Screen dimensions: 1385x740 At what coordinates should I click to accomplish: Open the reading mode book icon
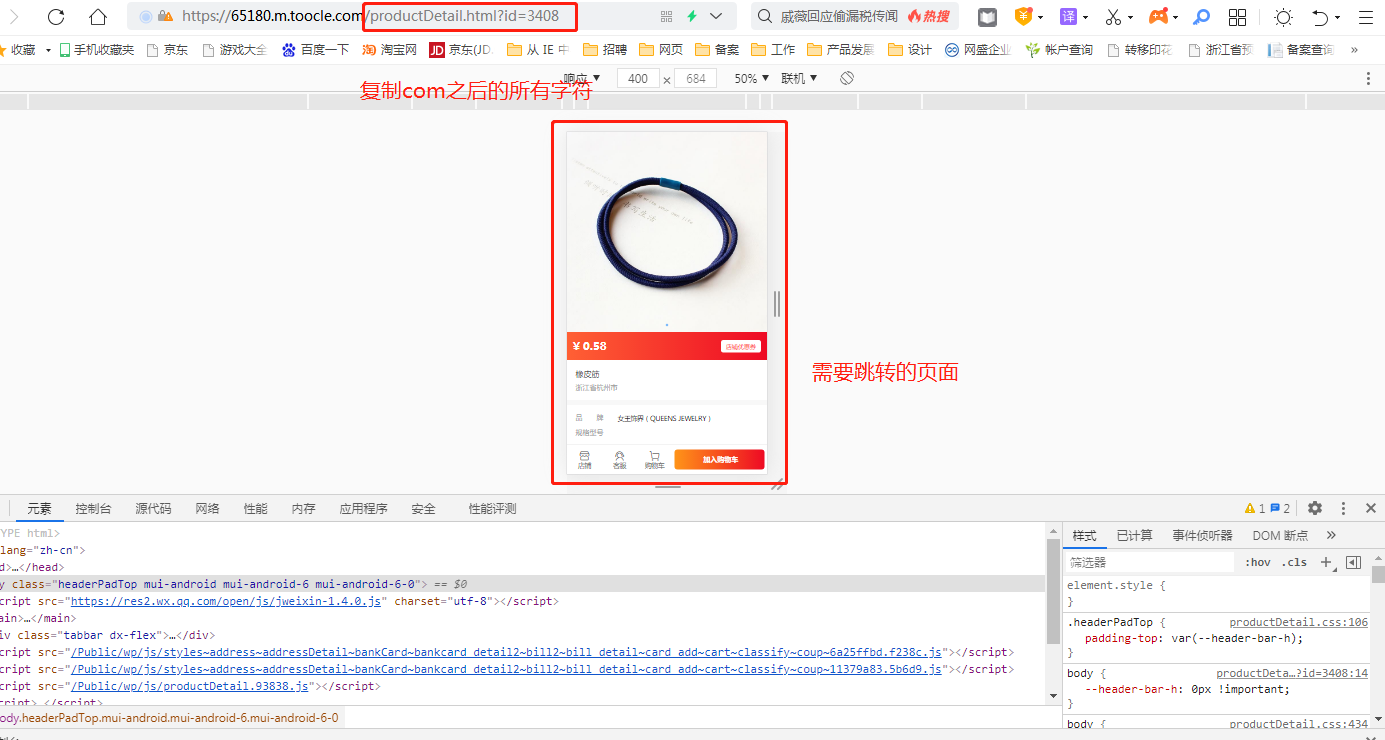(x=987, y=17)
